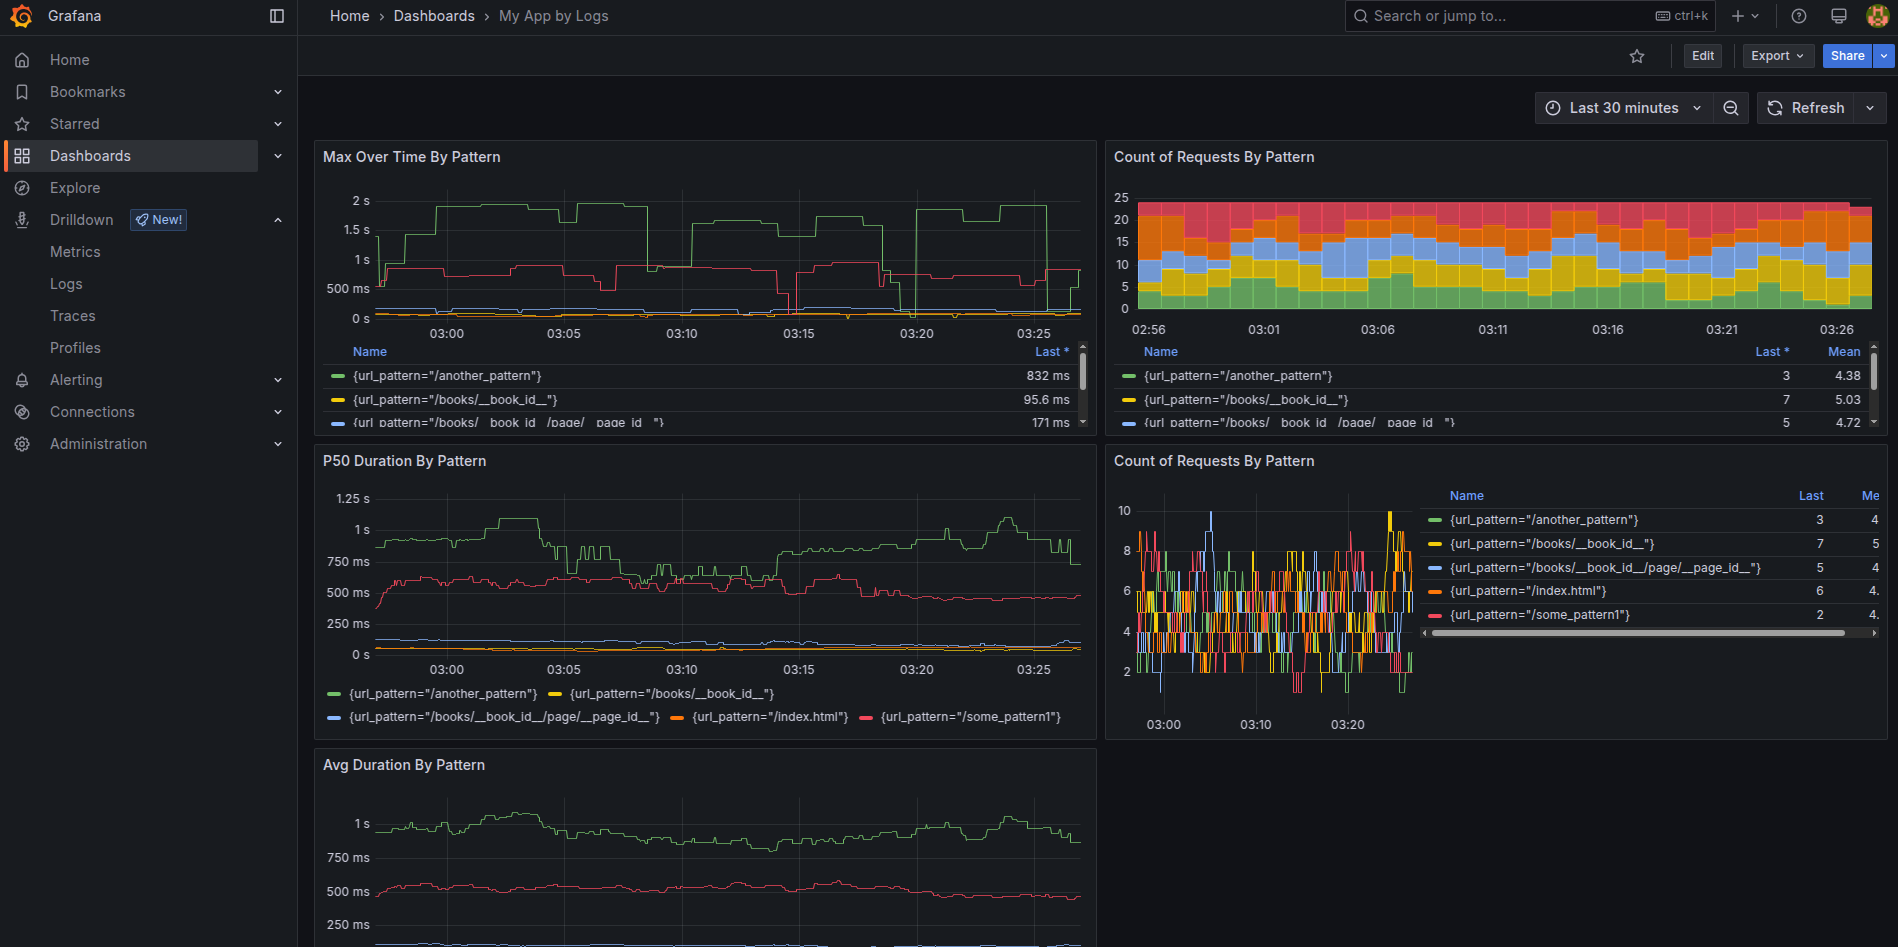Toggle /books/__book_id__ series in Max Over Time legend
Screen dimensions: 1898x947
(x=455, y=400)
